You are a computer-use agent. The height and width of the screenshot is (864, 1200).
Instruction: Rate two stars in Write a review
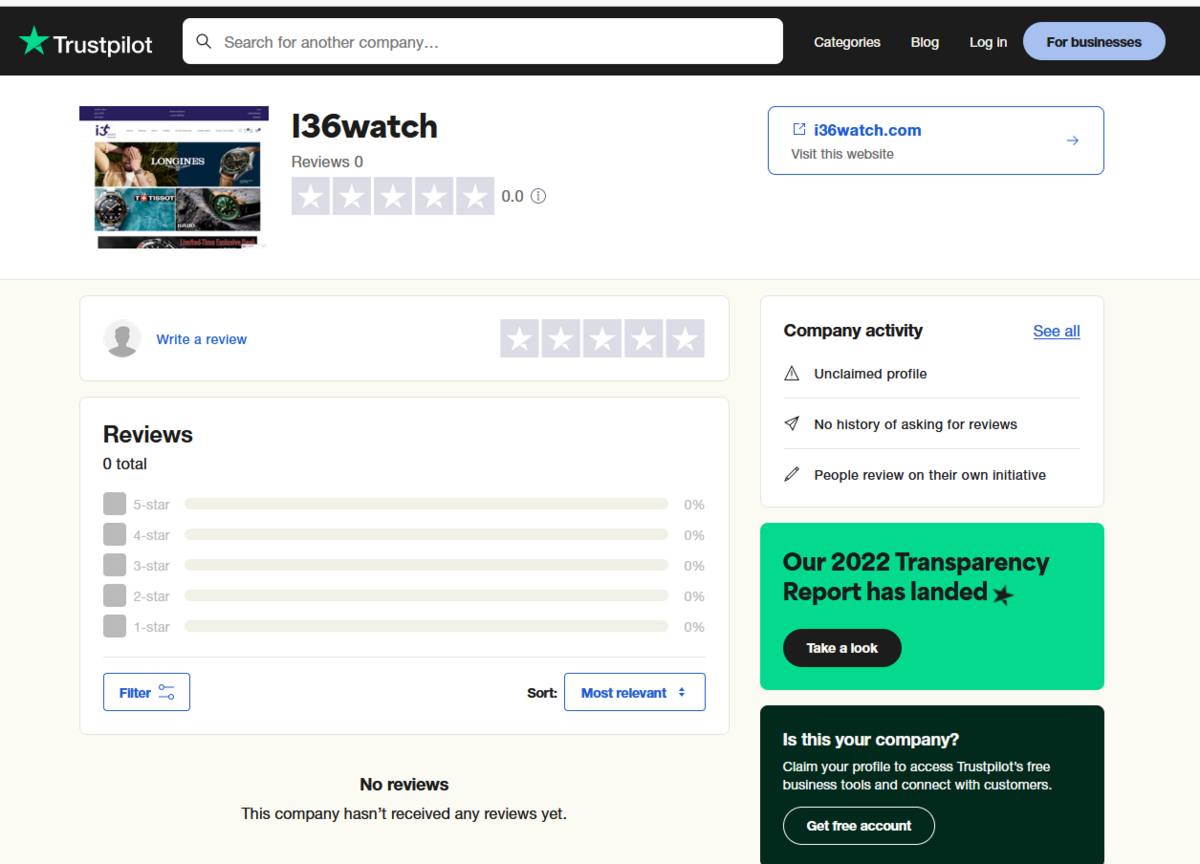(561, 339)
